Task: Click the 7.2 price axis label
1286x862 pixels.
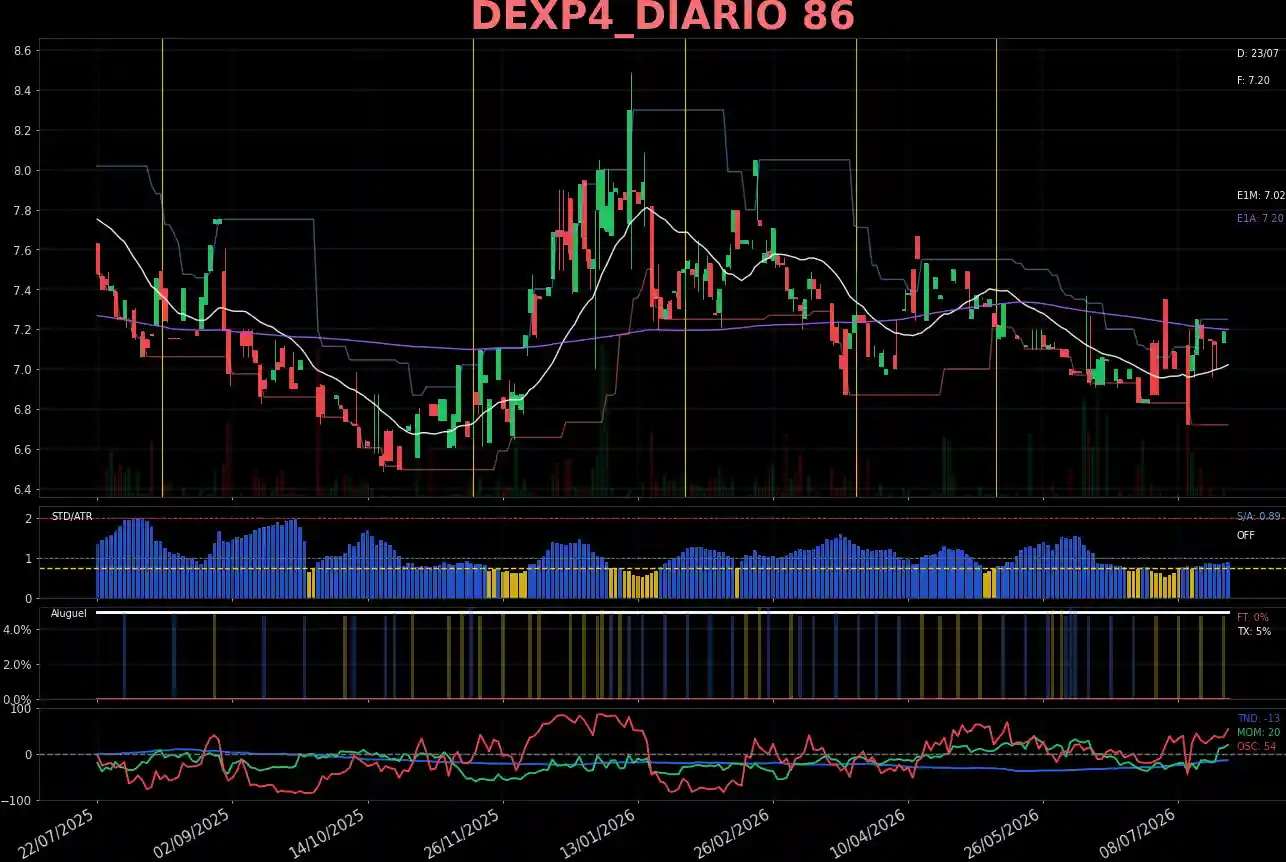Action: (x=22, y=330)
